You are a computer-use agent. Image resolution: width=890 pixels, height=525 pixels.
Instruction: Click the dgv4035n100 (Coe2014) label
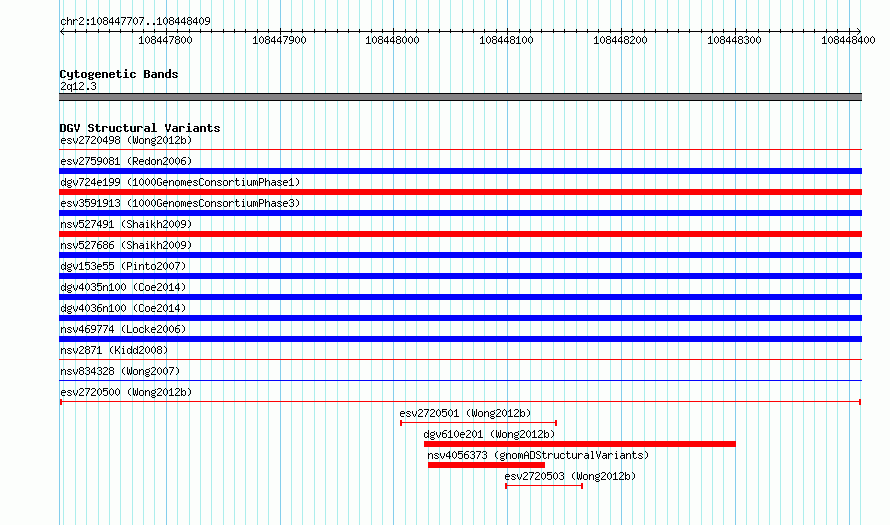[x=123, y=287]
